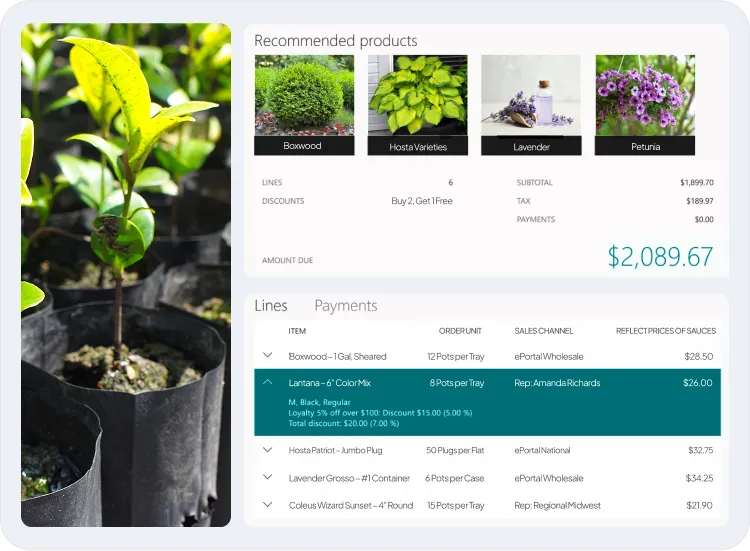The height and width of the screenshot is (551, 750).
Task: Click the ePortal National channel cell
Action: tap(542, 450)
